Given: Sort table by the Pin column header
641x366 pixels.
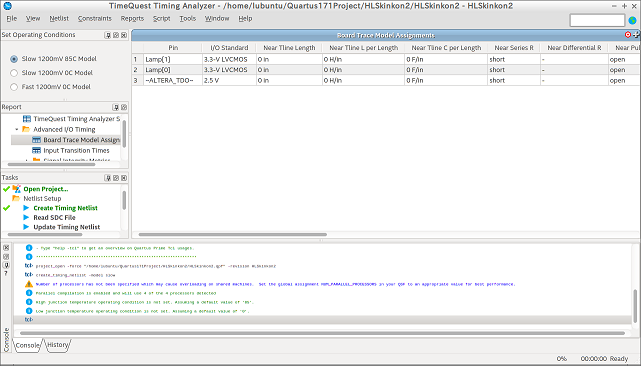Looking at the screenshot, I should (x=173, y=48).
